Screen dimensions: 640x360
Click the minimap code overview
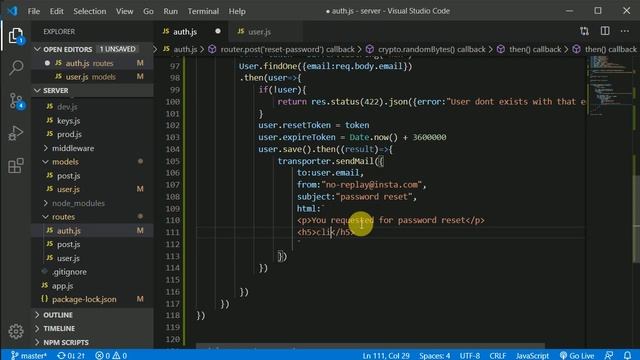[610, 86]
